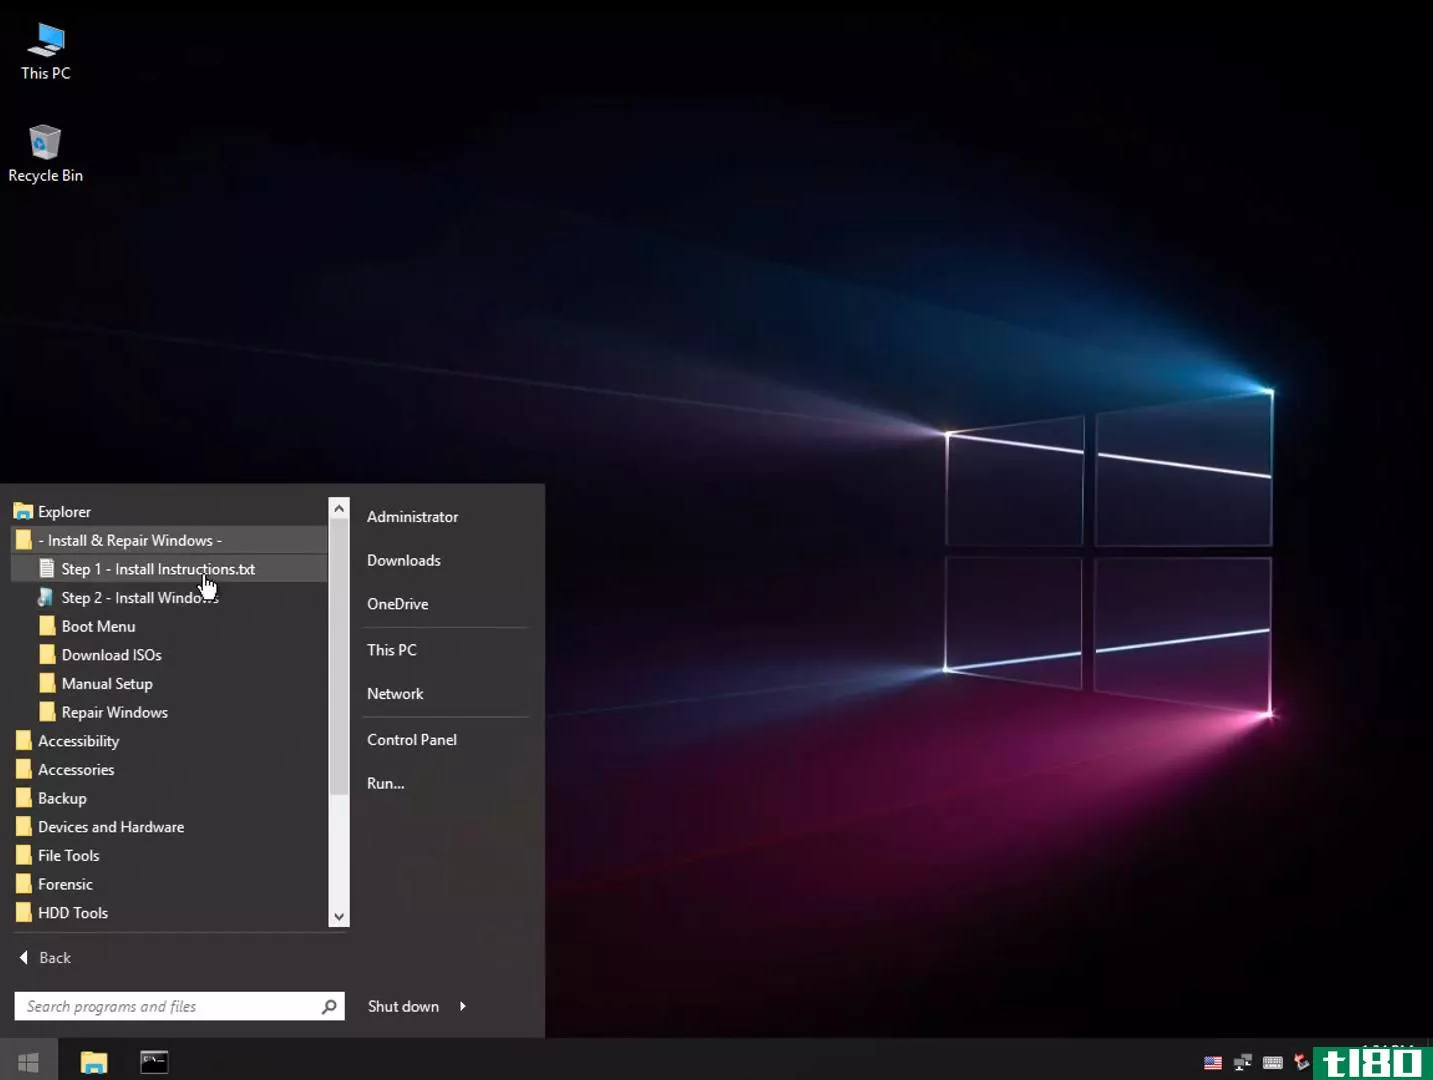Click the programs list scrollbar thumb

[x=339, y=657]
